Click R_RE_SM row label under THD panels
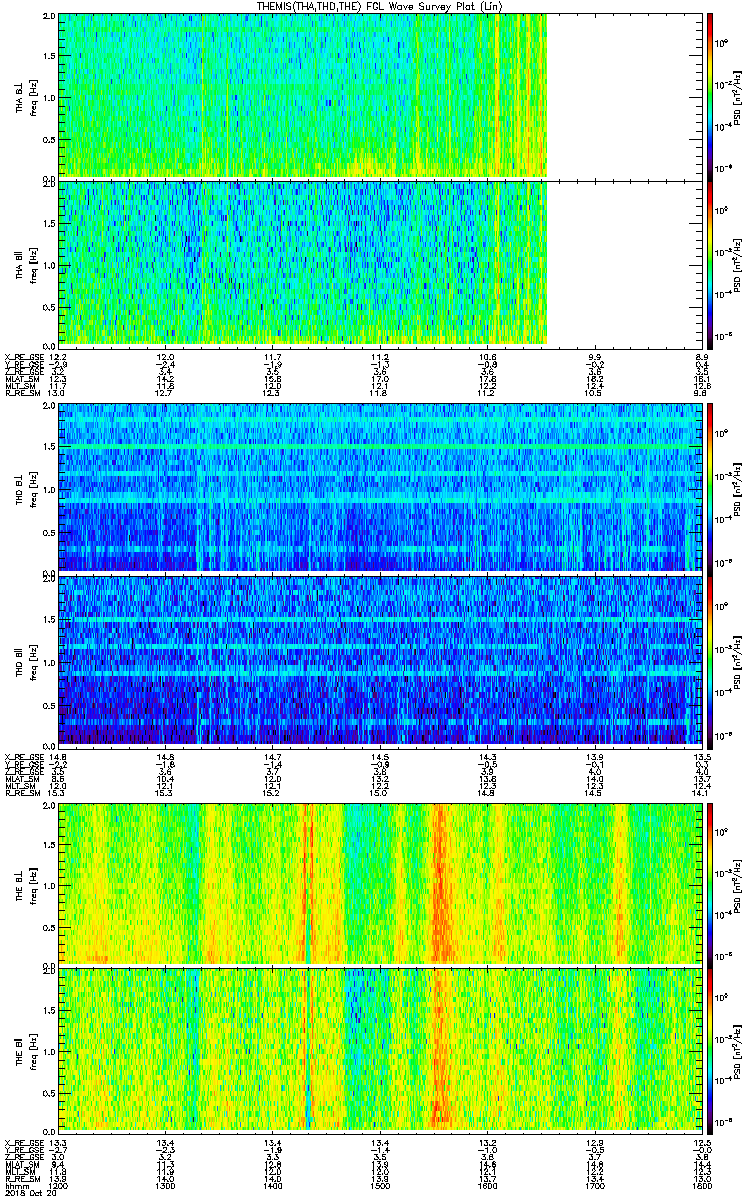Screen dimensions: 750x1200 click(x=22, y=792)
